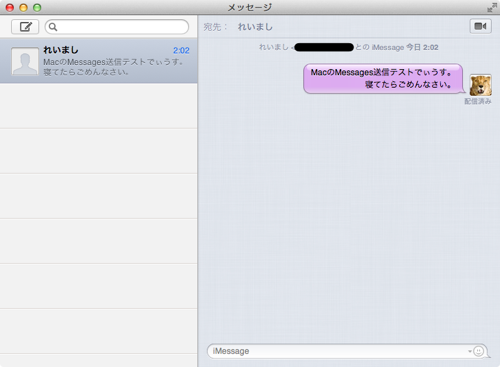Click the search field in the sidebar
The width and height of the screenshot is (500, 367).
point(117,27)
